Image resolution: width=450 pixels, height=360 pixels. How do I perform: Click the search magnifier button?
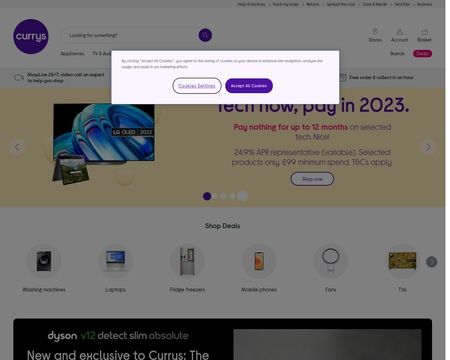click(x=205, y=35)
